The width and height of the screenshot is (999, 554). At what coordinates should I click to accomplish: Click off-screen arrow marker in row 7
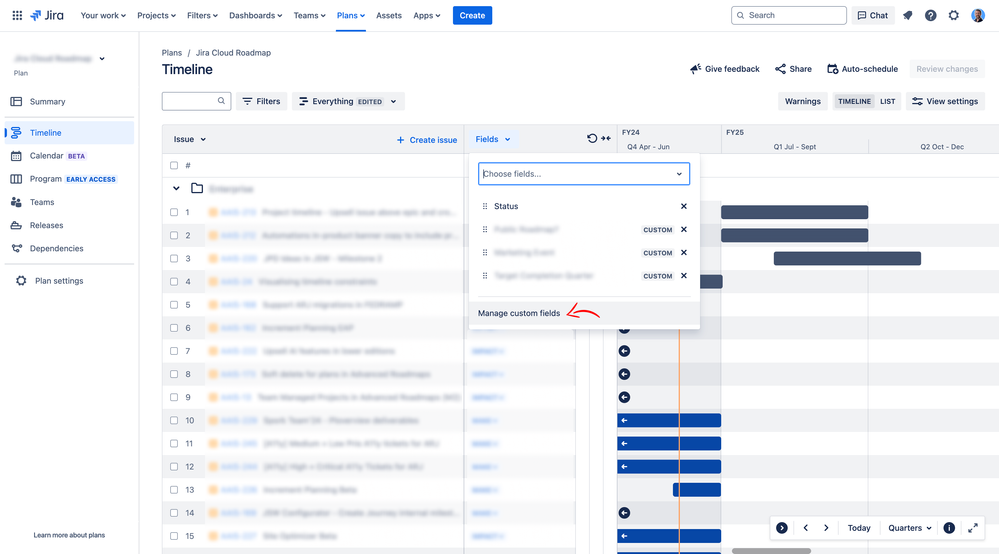624,351
